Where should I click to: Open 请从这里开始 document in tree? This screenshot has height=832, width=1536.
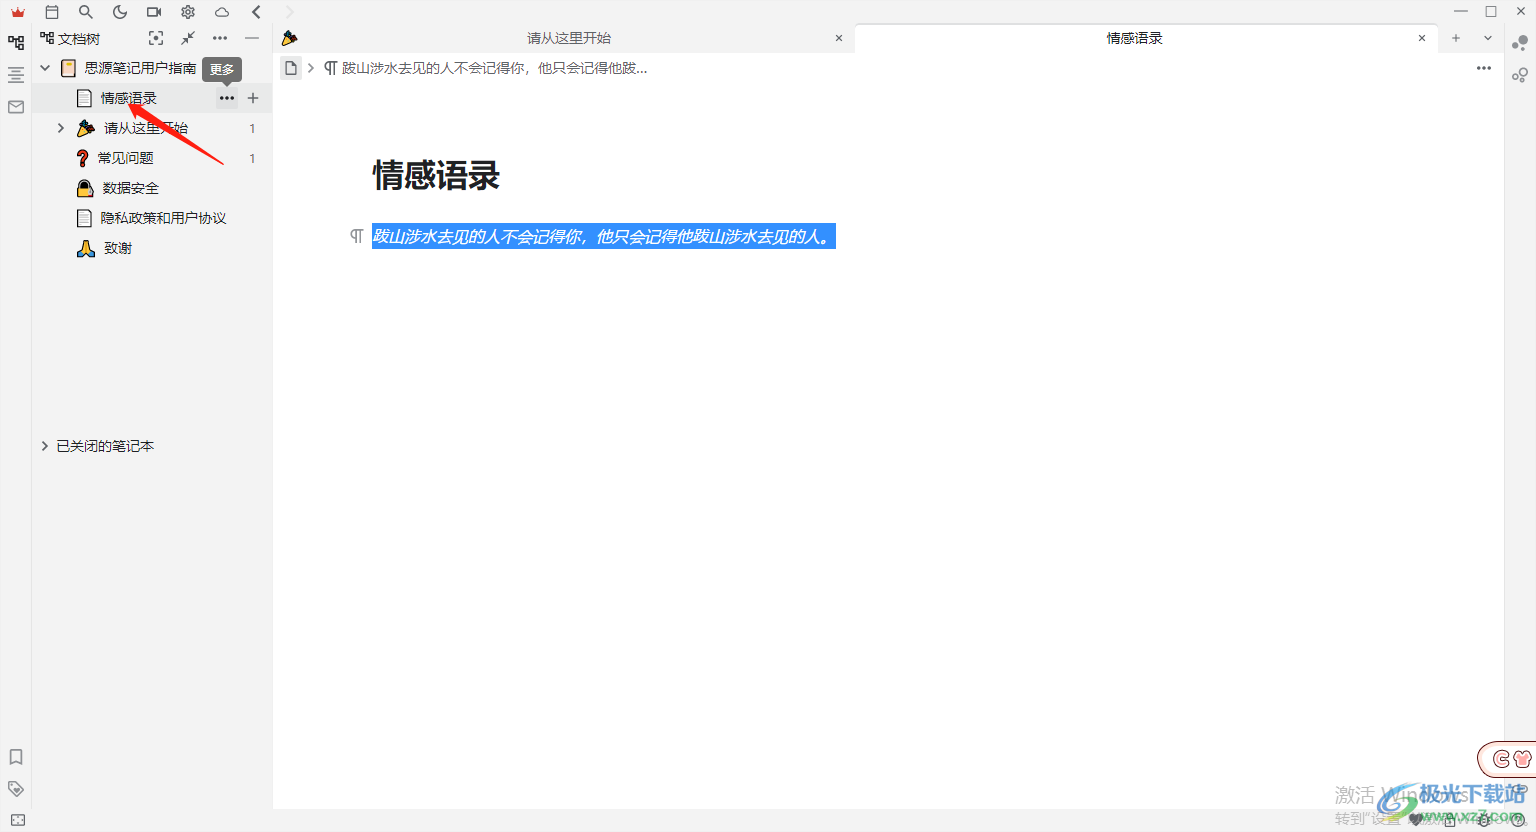pyautogui.click(x=146, y=128)
